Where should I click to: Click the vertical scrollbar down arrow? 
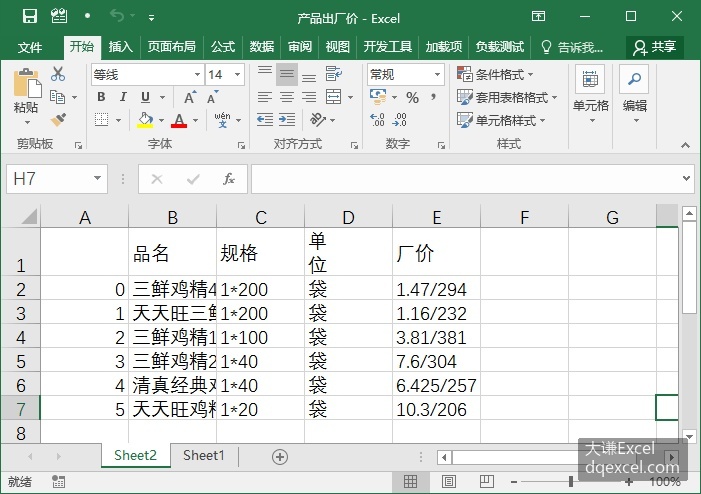pyautogui.click(x=689, y=436)
